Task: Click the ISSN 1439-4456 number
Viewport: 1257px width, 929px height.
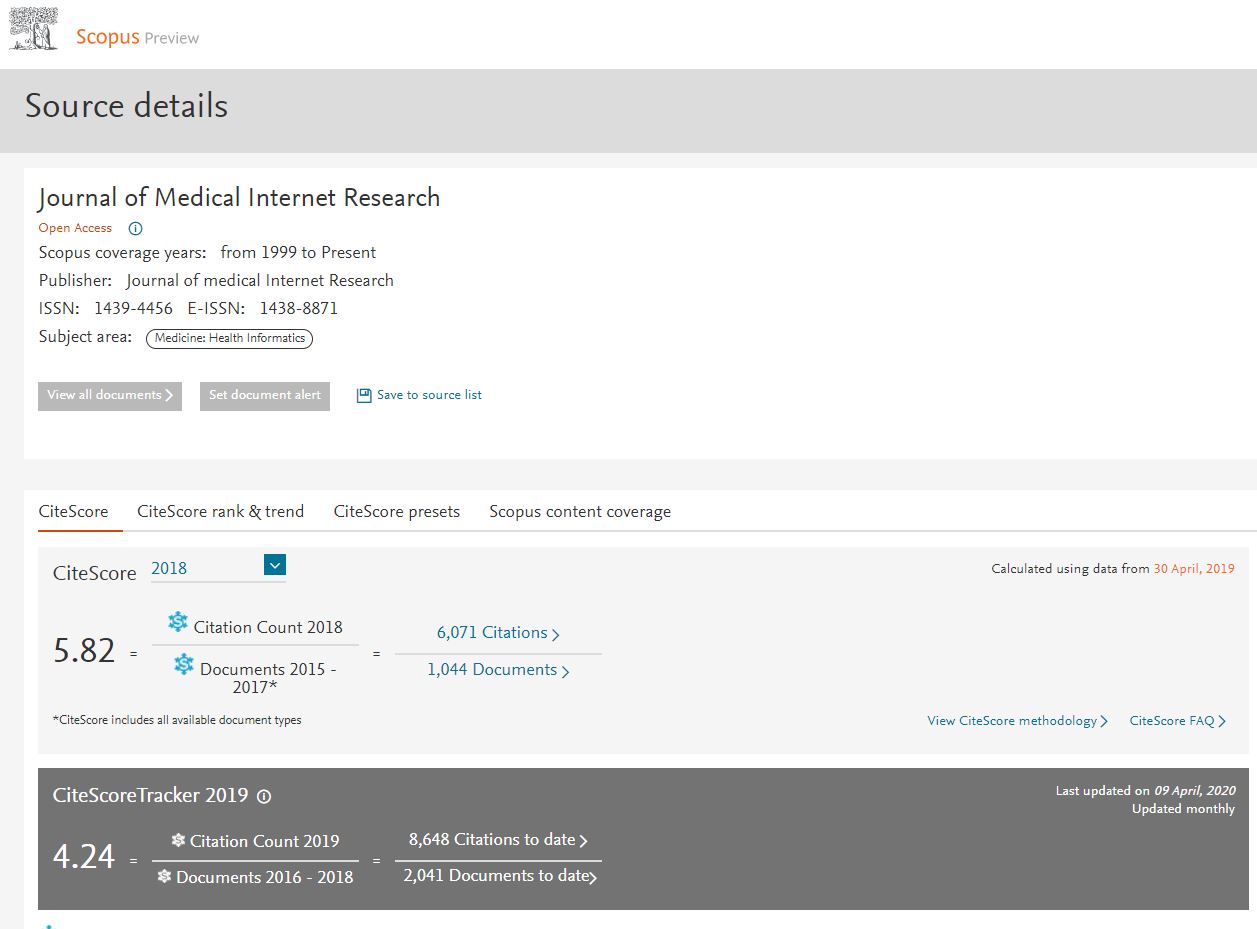Action: click(133, 308)
